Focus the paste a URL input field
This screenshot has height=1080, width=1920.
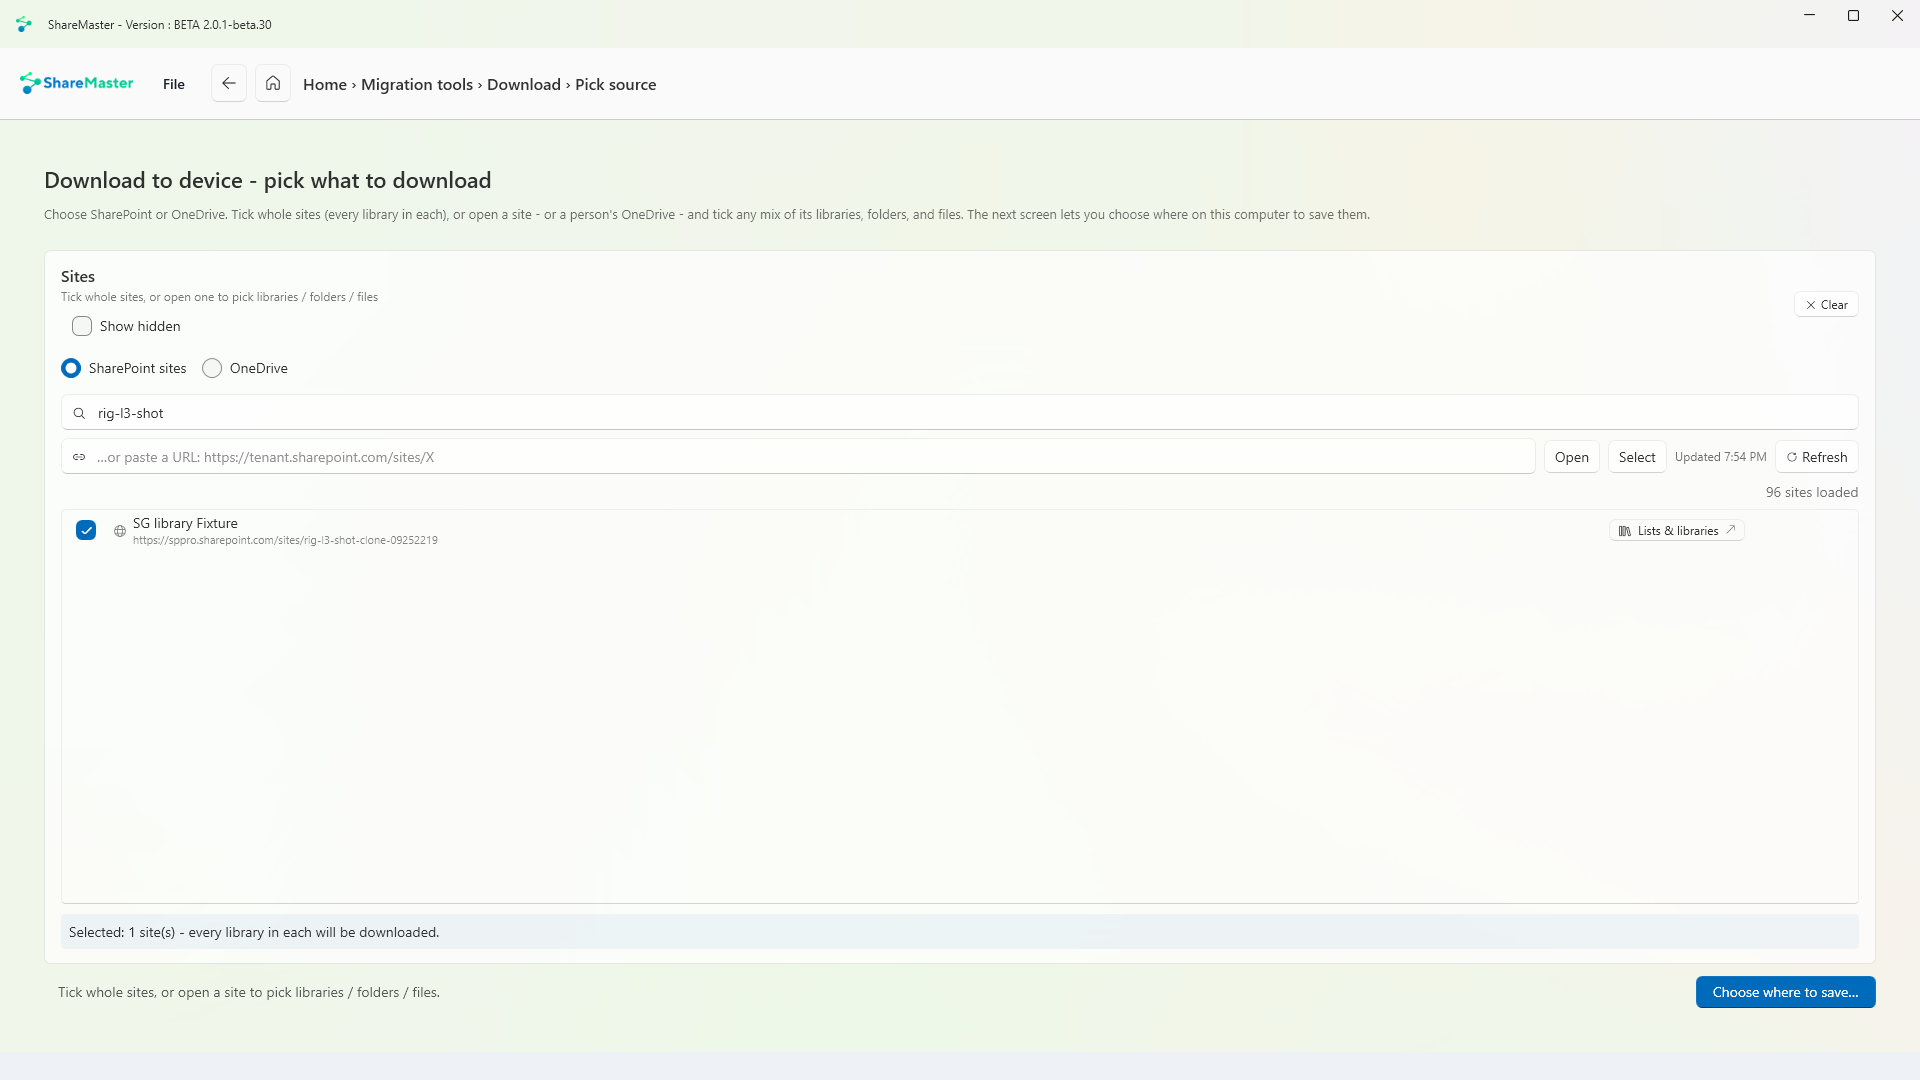[798, 457]
